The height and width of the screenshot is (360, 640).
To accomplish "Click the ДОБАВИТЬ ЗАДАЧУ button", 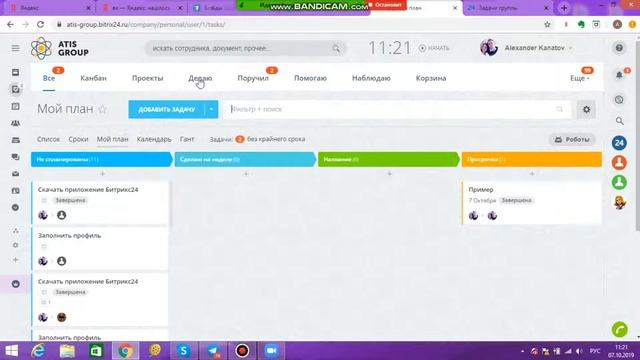I will (x=167, y=109).
